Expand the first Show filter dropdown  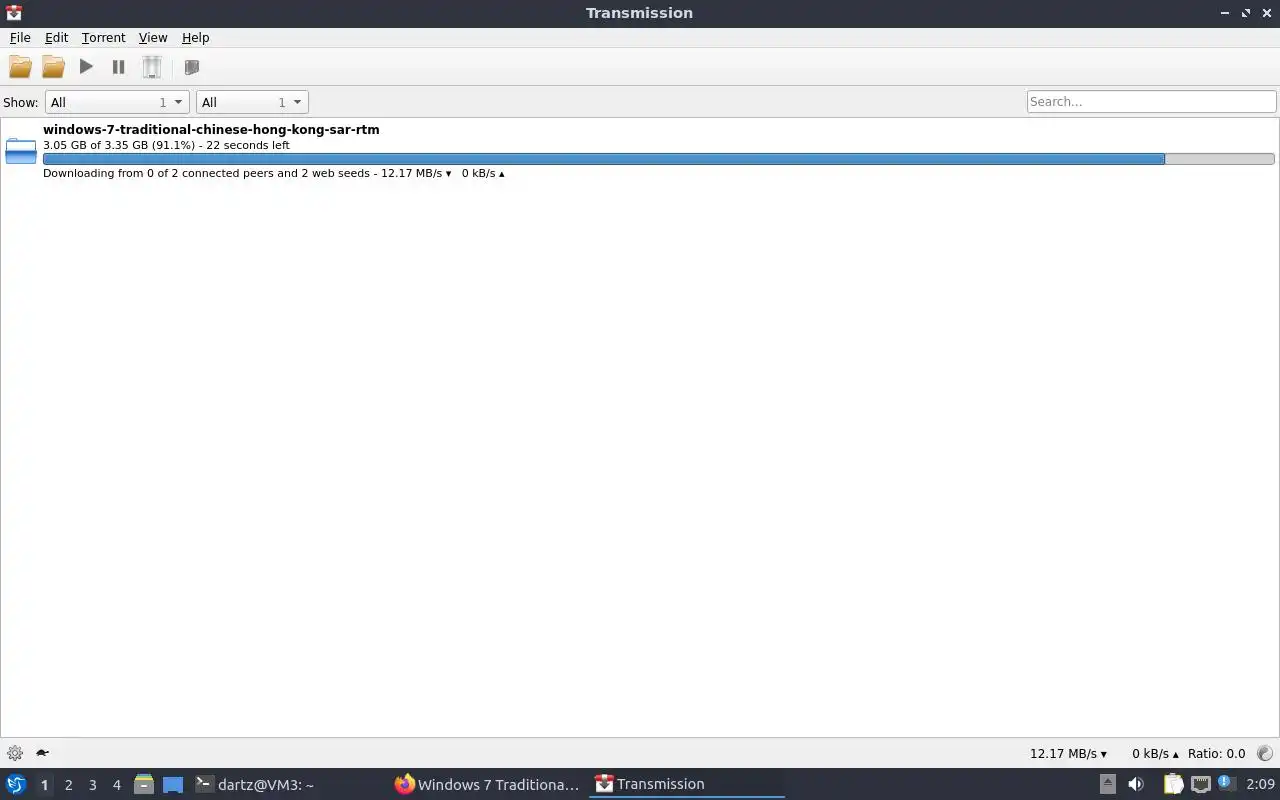tap(116, 102)
